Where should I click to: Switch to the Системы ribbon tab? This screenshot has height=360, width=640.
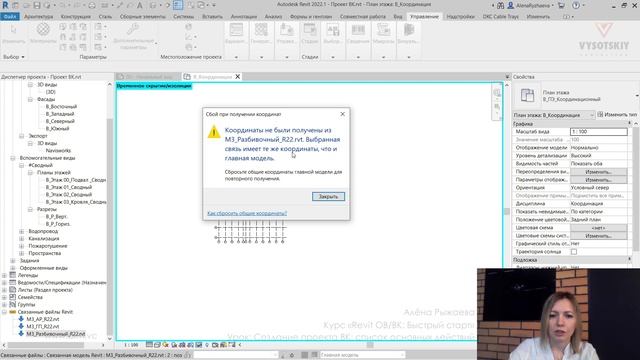[183, 17]
